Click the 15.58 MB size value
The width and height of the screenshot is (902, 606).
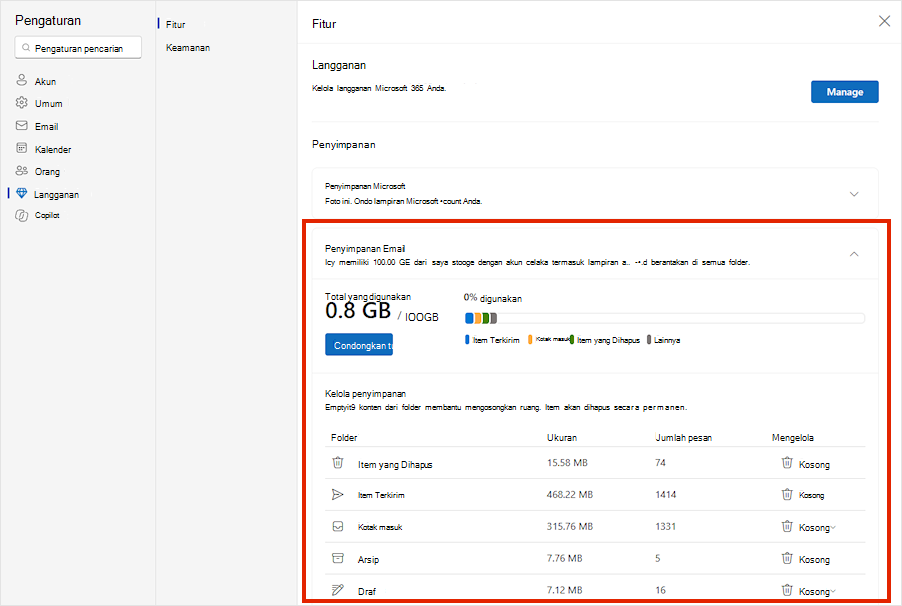[567, 463]
